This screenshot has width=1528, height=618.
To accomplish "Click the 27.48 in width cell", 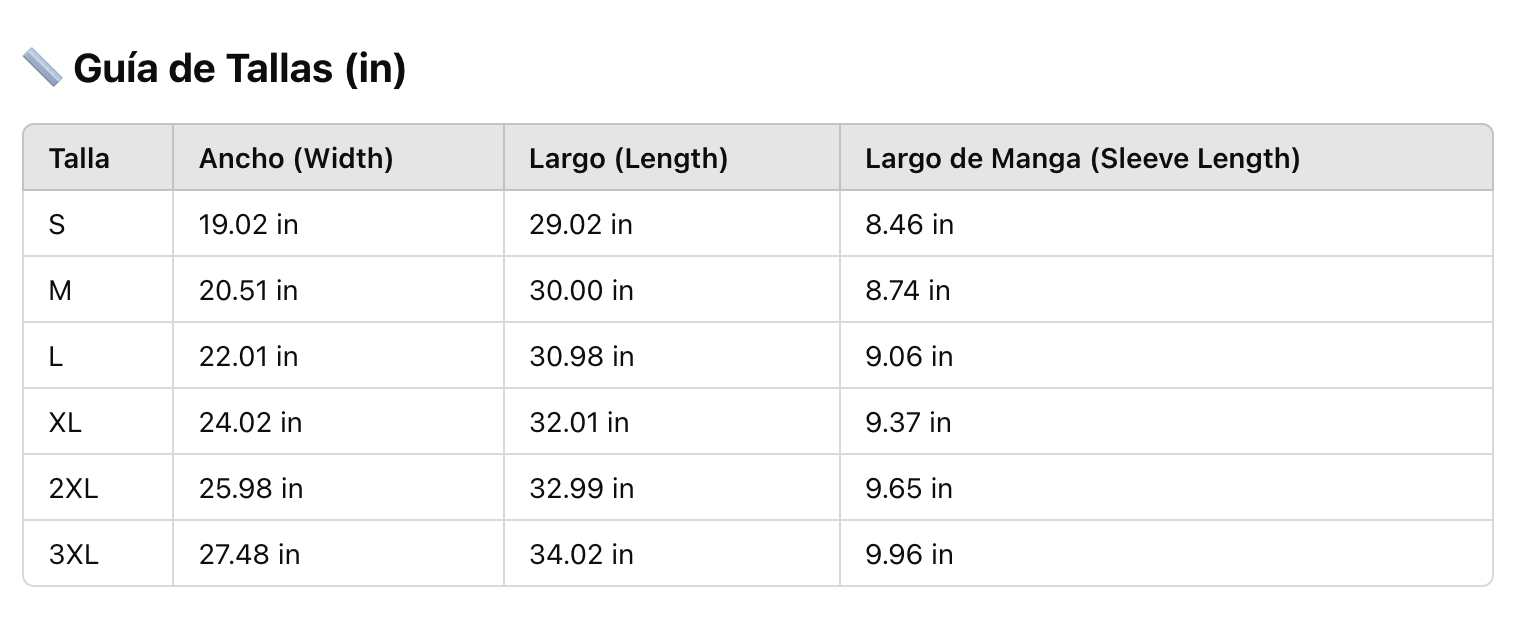I will click(249, 554).
